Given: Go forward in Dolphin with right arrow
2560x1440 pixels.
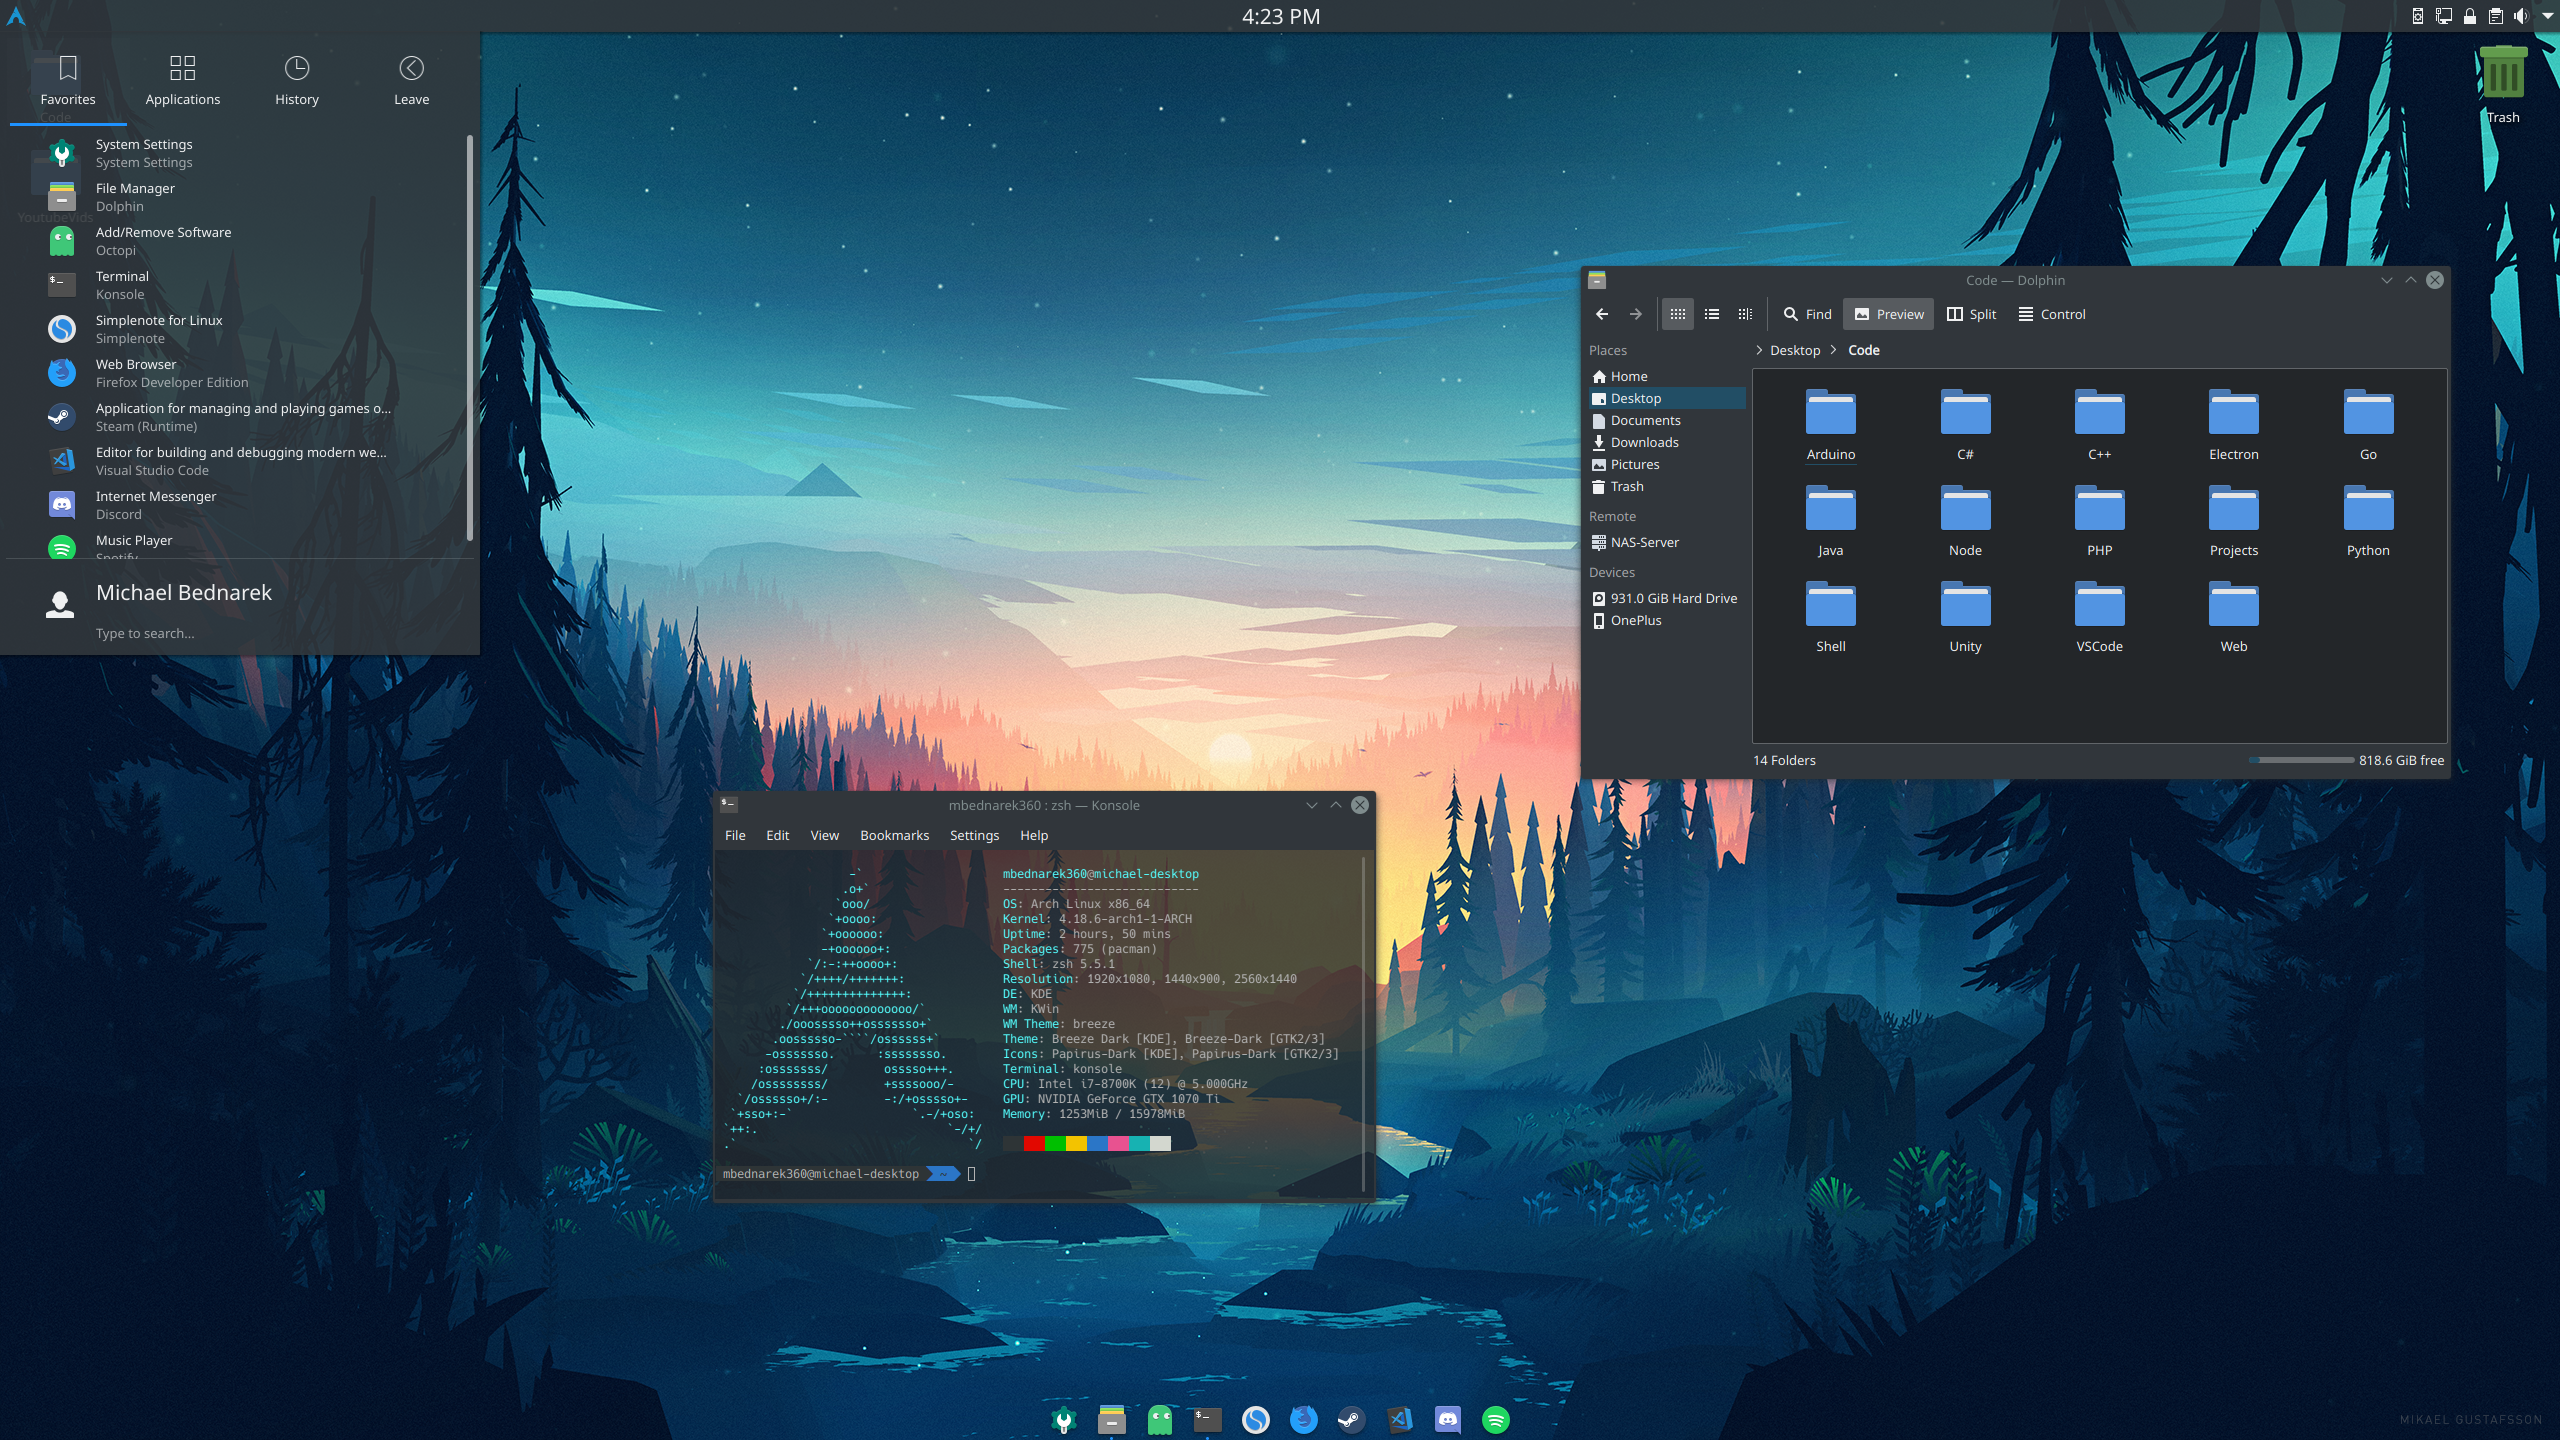Looking at the screenshot, I should click(1636, 314).
